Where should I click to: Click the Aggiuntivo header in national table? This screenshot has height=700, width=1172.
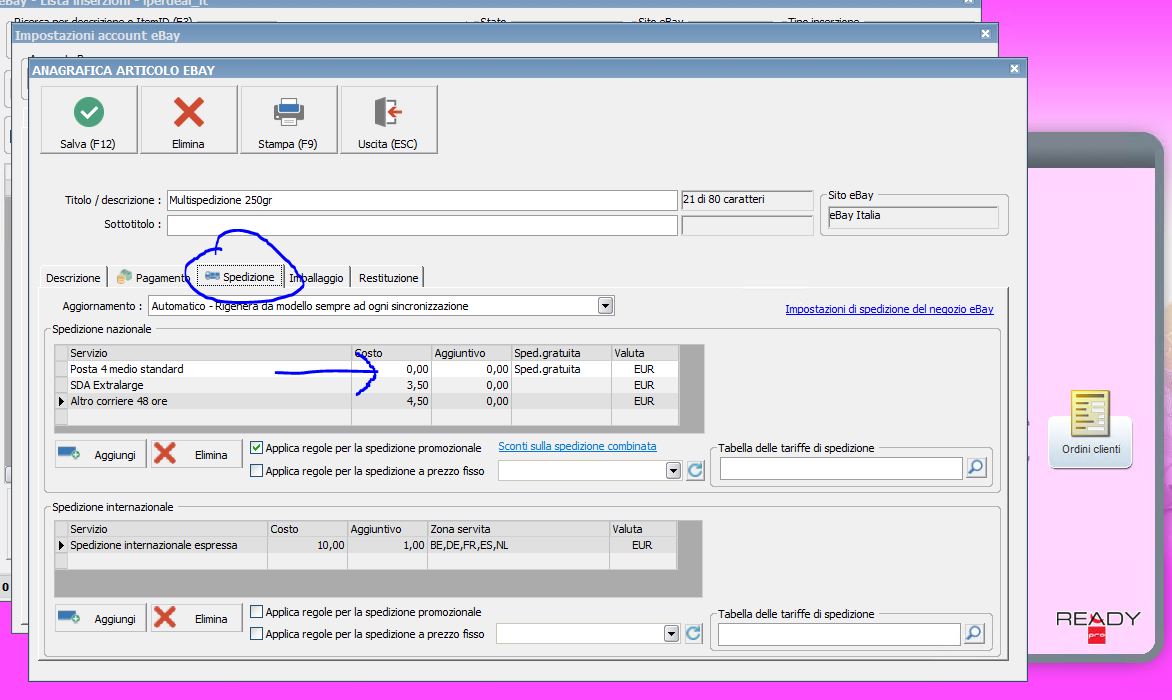click(471, 353)
